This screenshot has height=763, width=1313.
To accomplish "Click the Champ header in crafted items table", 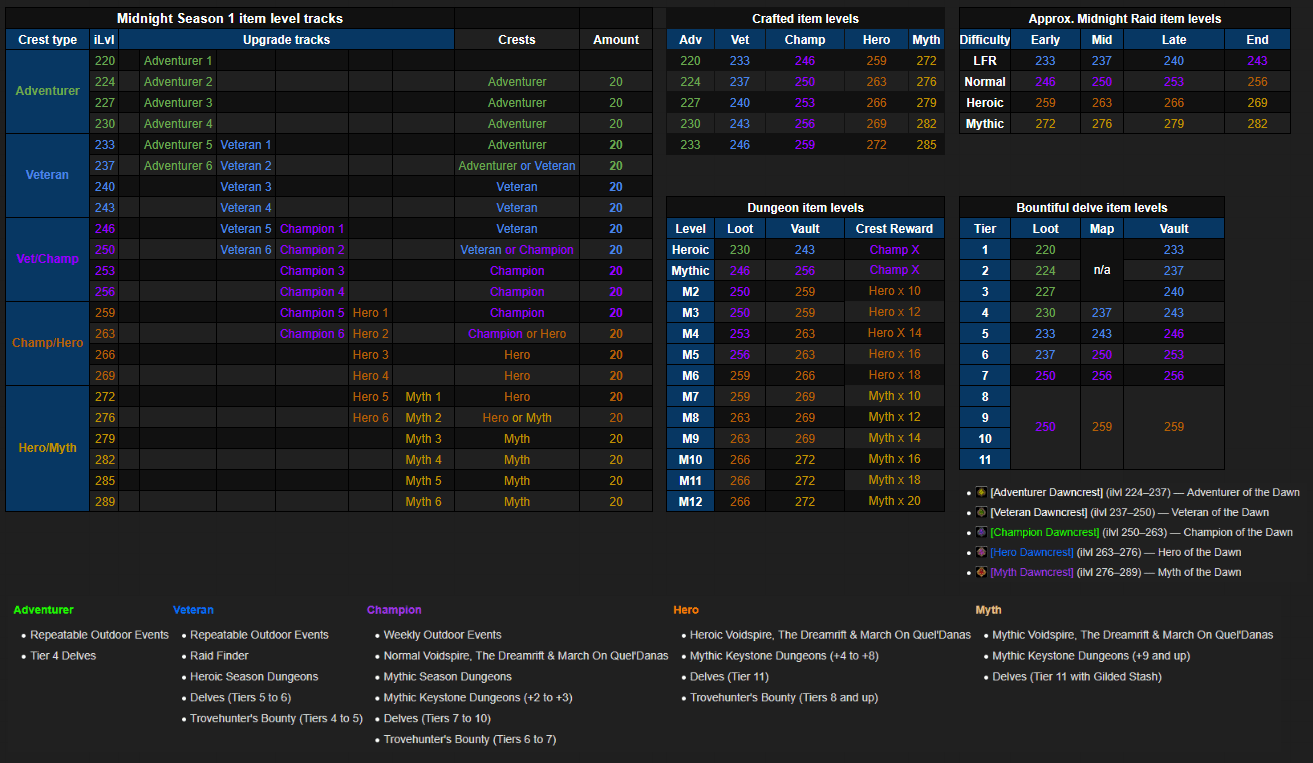I will (x=805, y=40).
